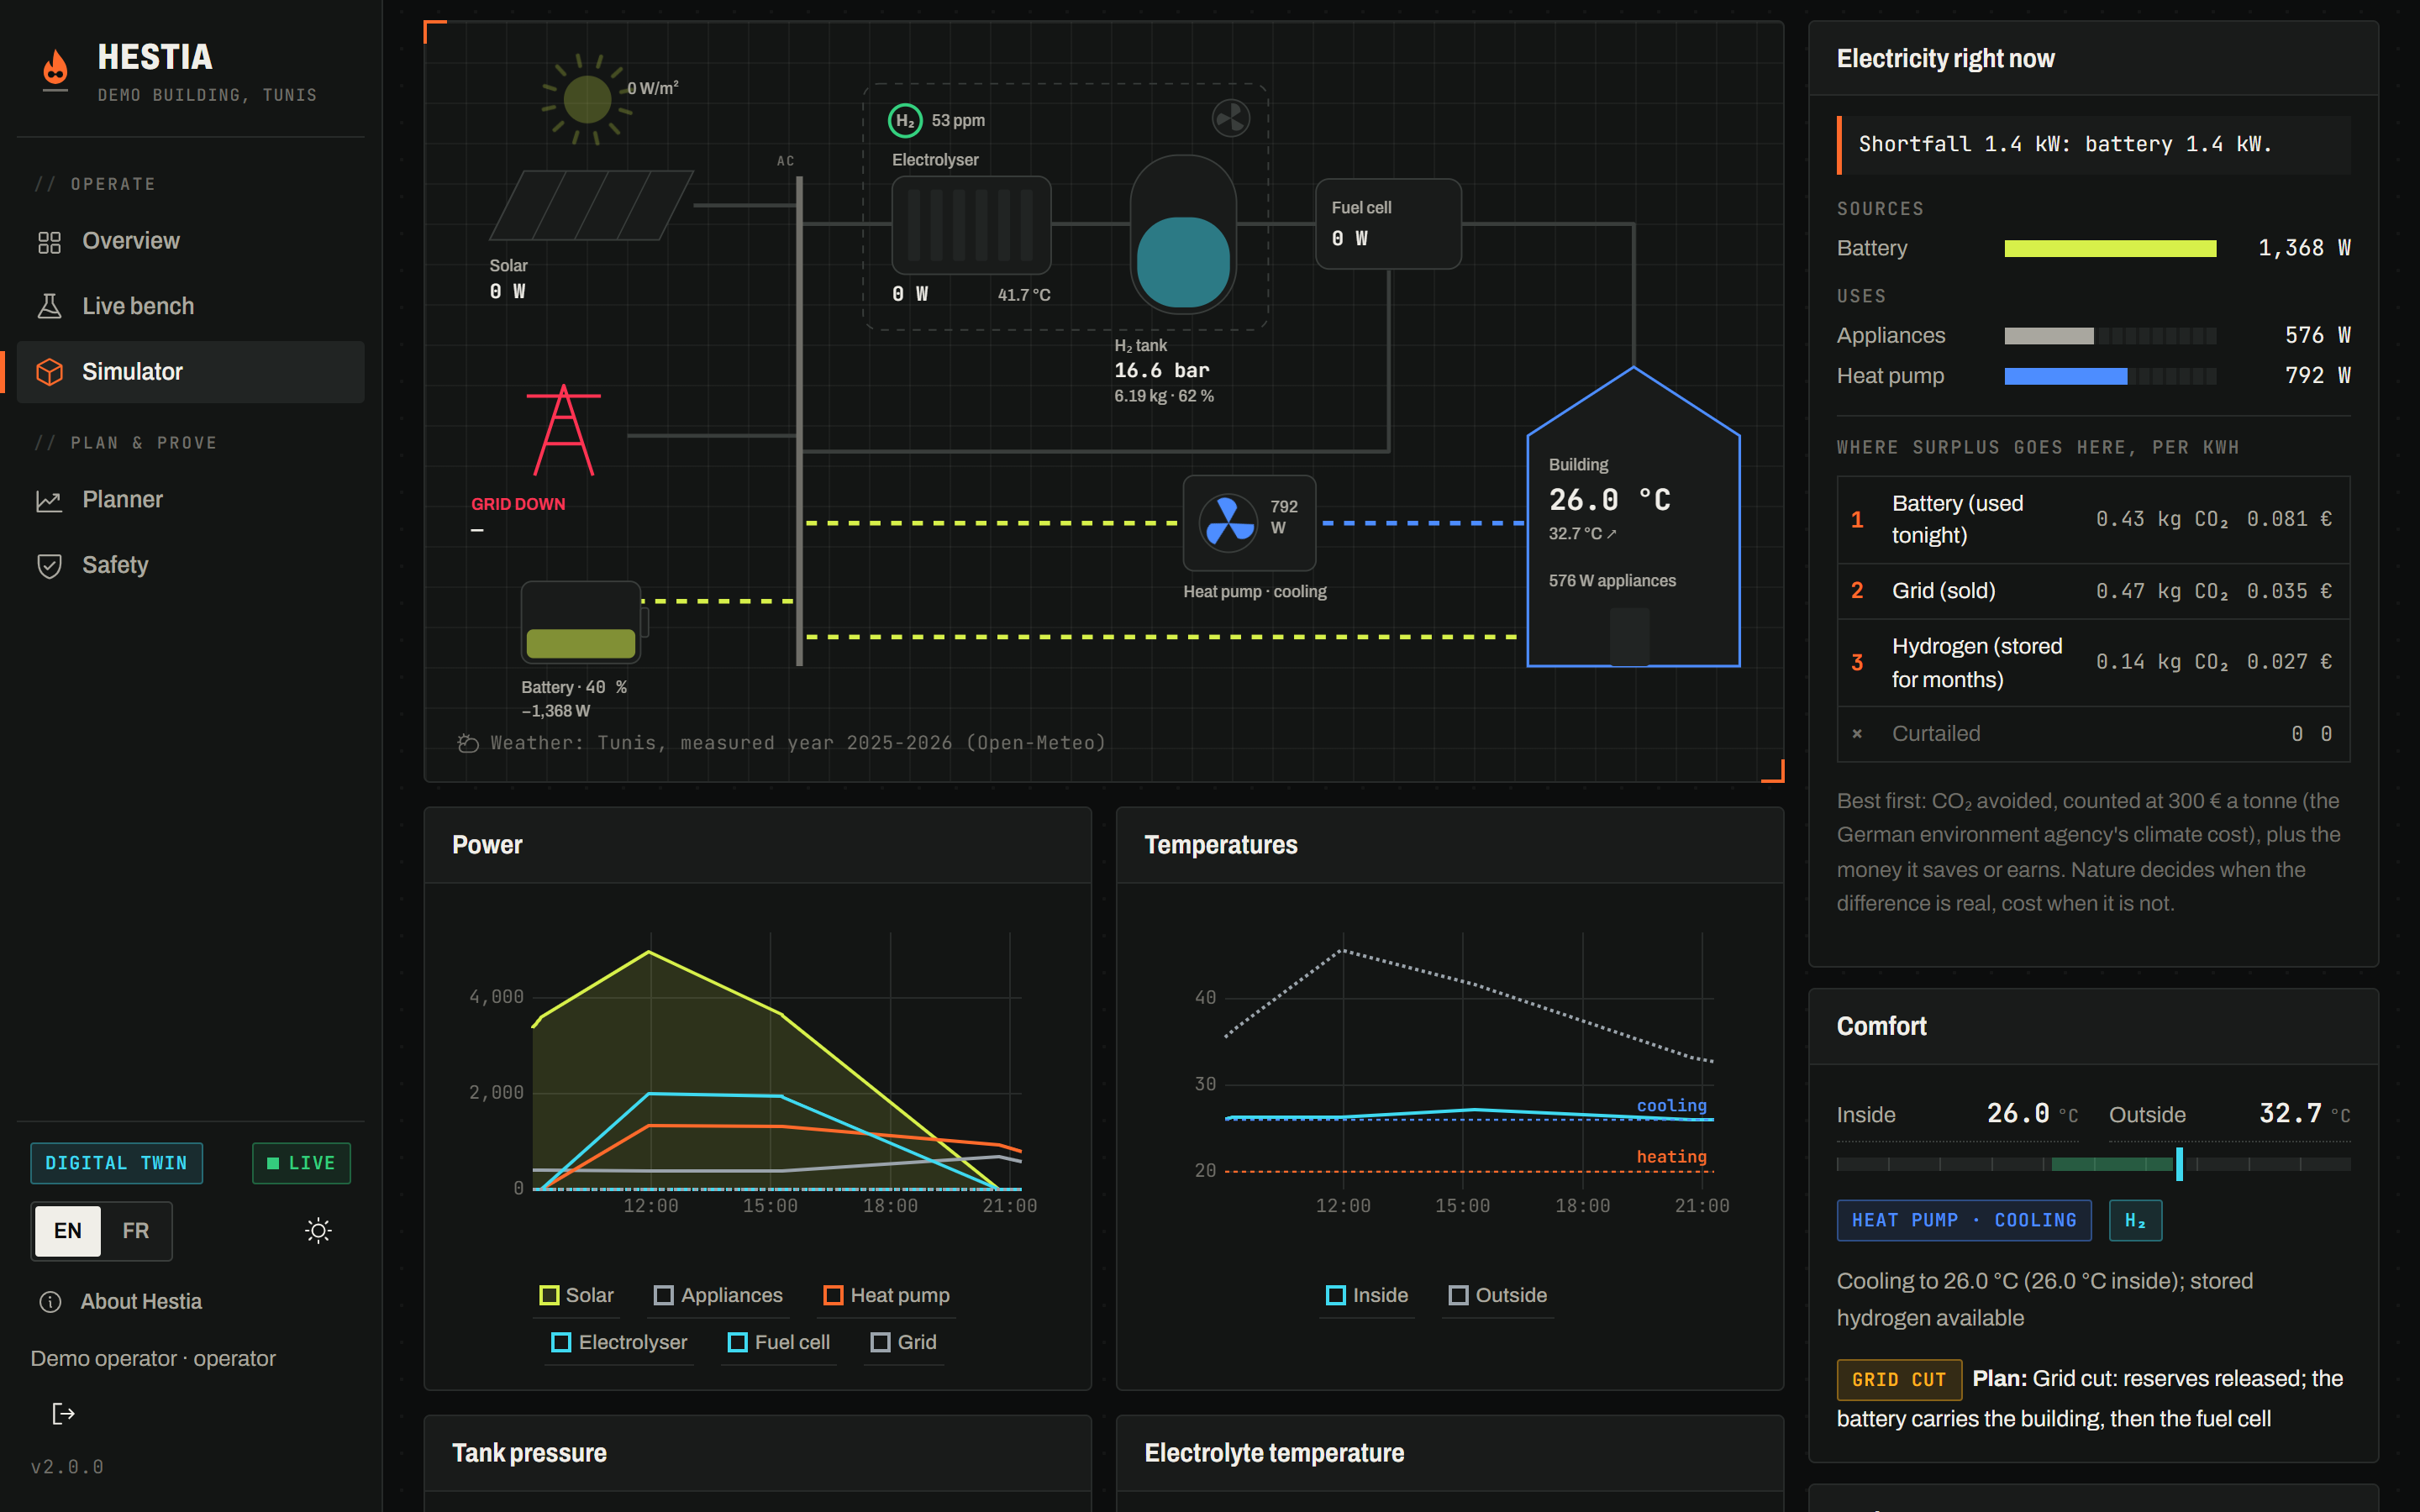The width and height of the screenshot is (2420, 1512).
Task: Switch language to FR
Action: tap(135, 1231)
